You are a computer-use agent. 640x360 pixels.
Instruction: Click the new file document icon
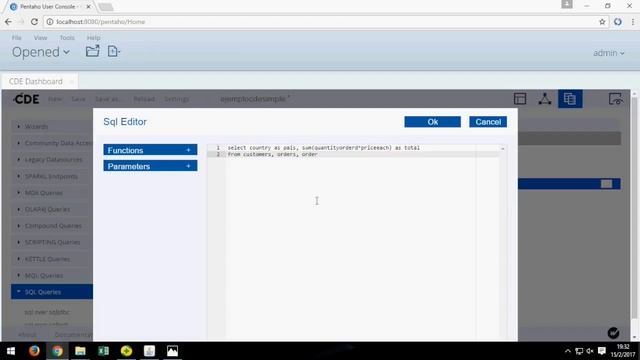coord(113,51)
